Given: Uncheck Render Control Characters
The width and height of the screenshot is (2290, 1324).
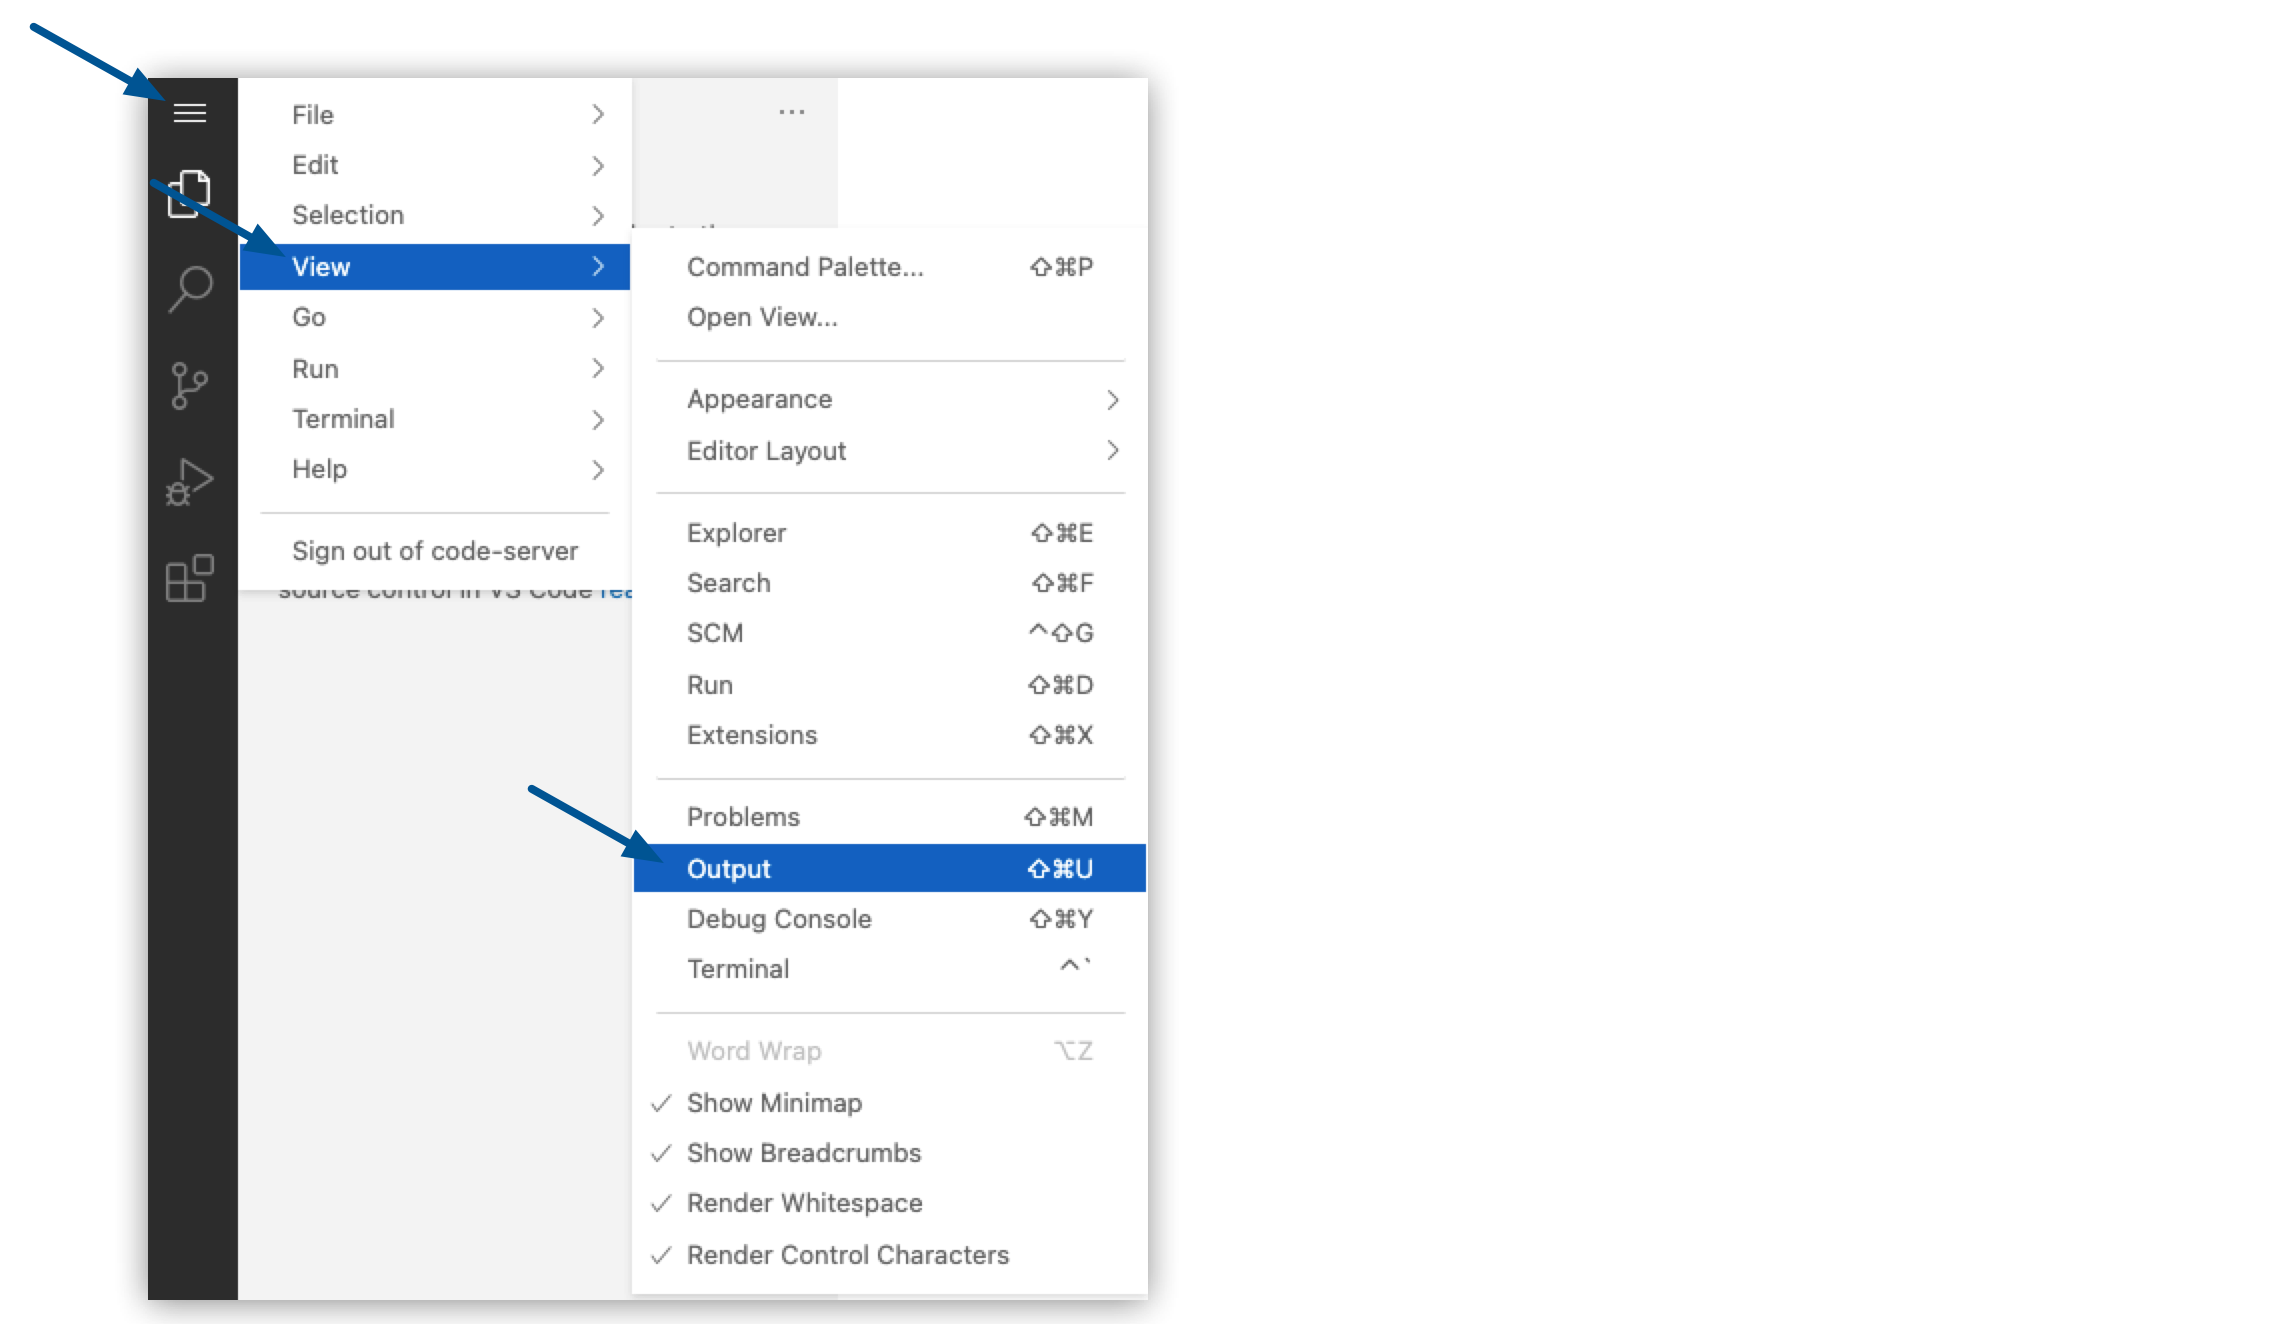Looking at the screenshot, I should (847, 1254).
